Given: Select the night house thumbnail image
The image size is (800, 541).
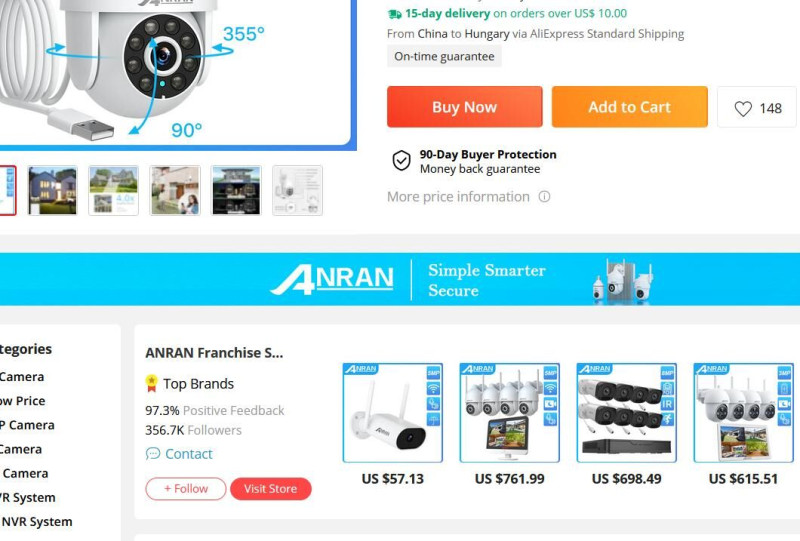Looking at the screenshot, I should (53, 190).
